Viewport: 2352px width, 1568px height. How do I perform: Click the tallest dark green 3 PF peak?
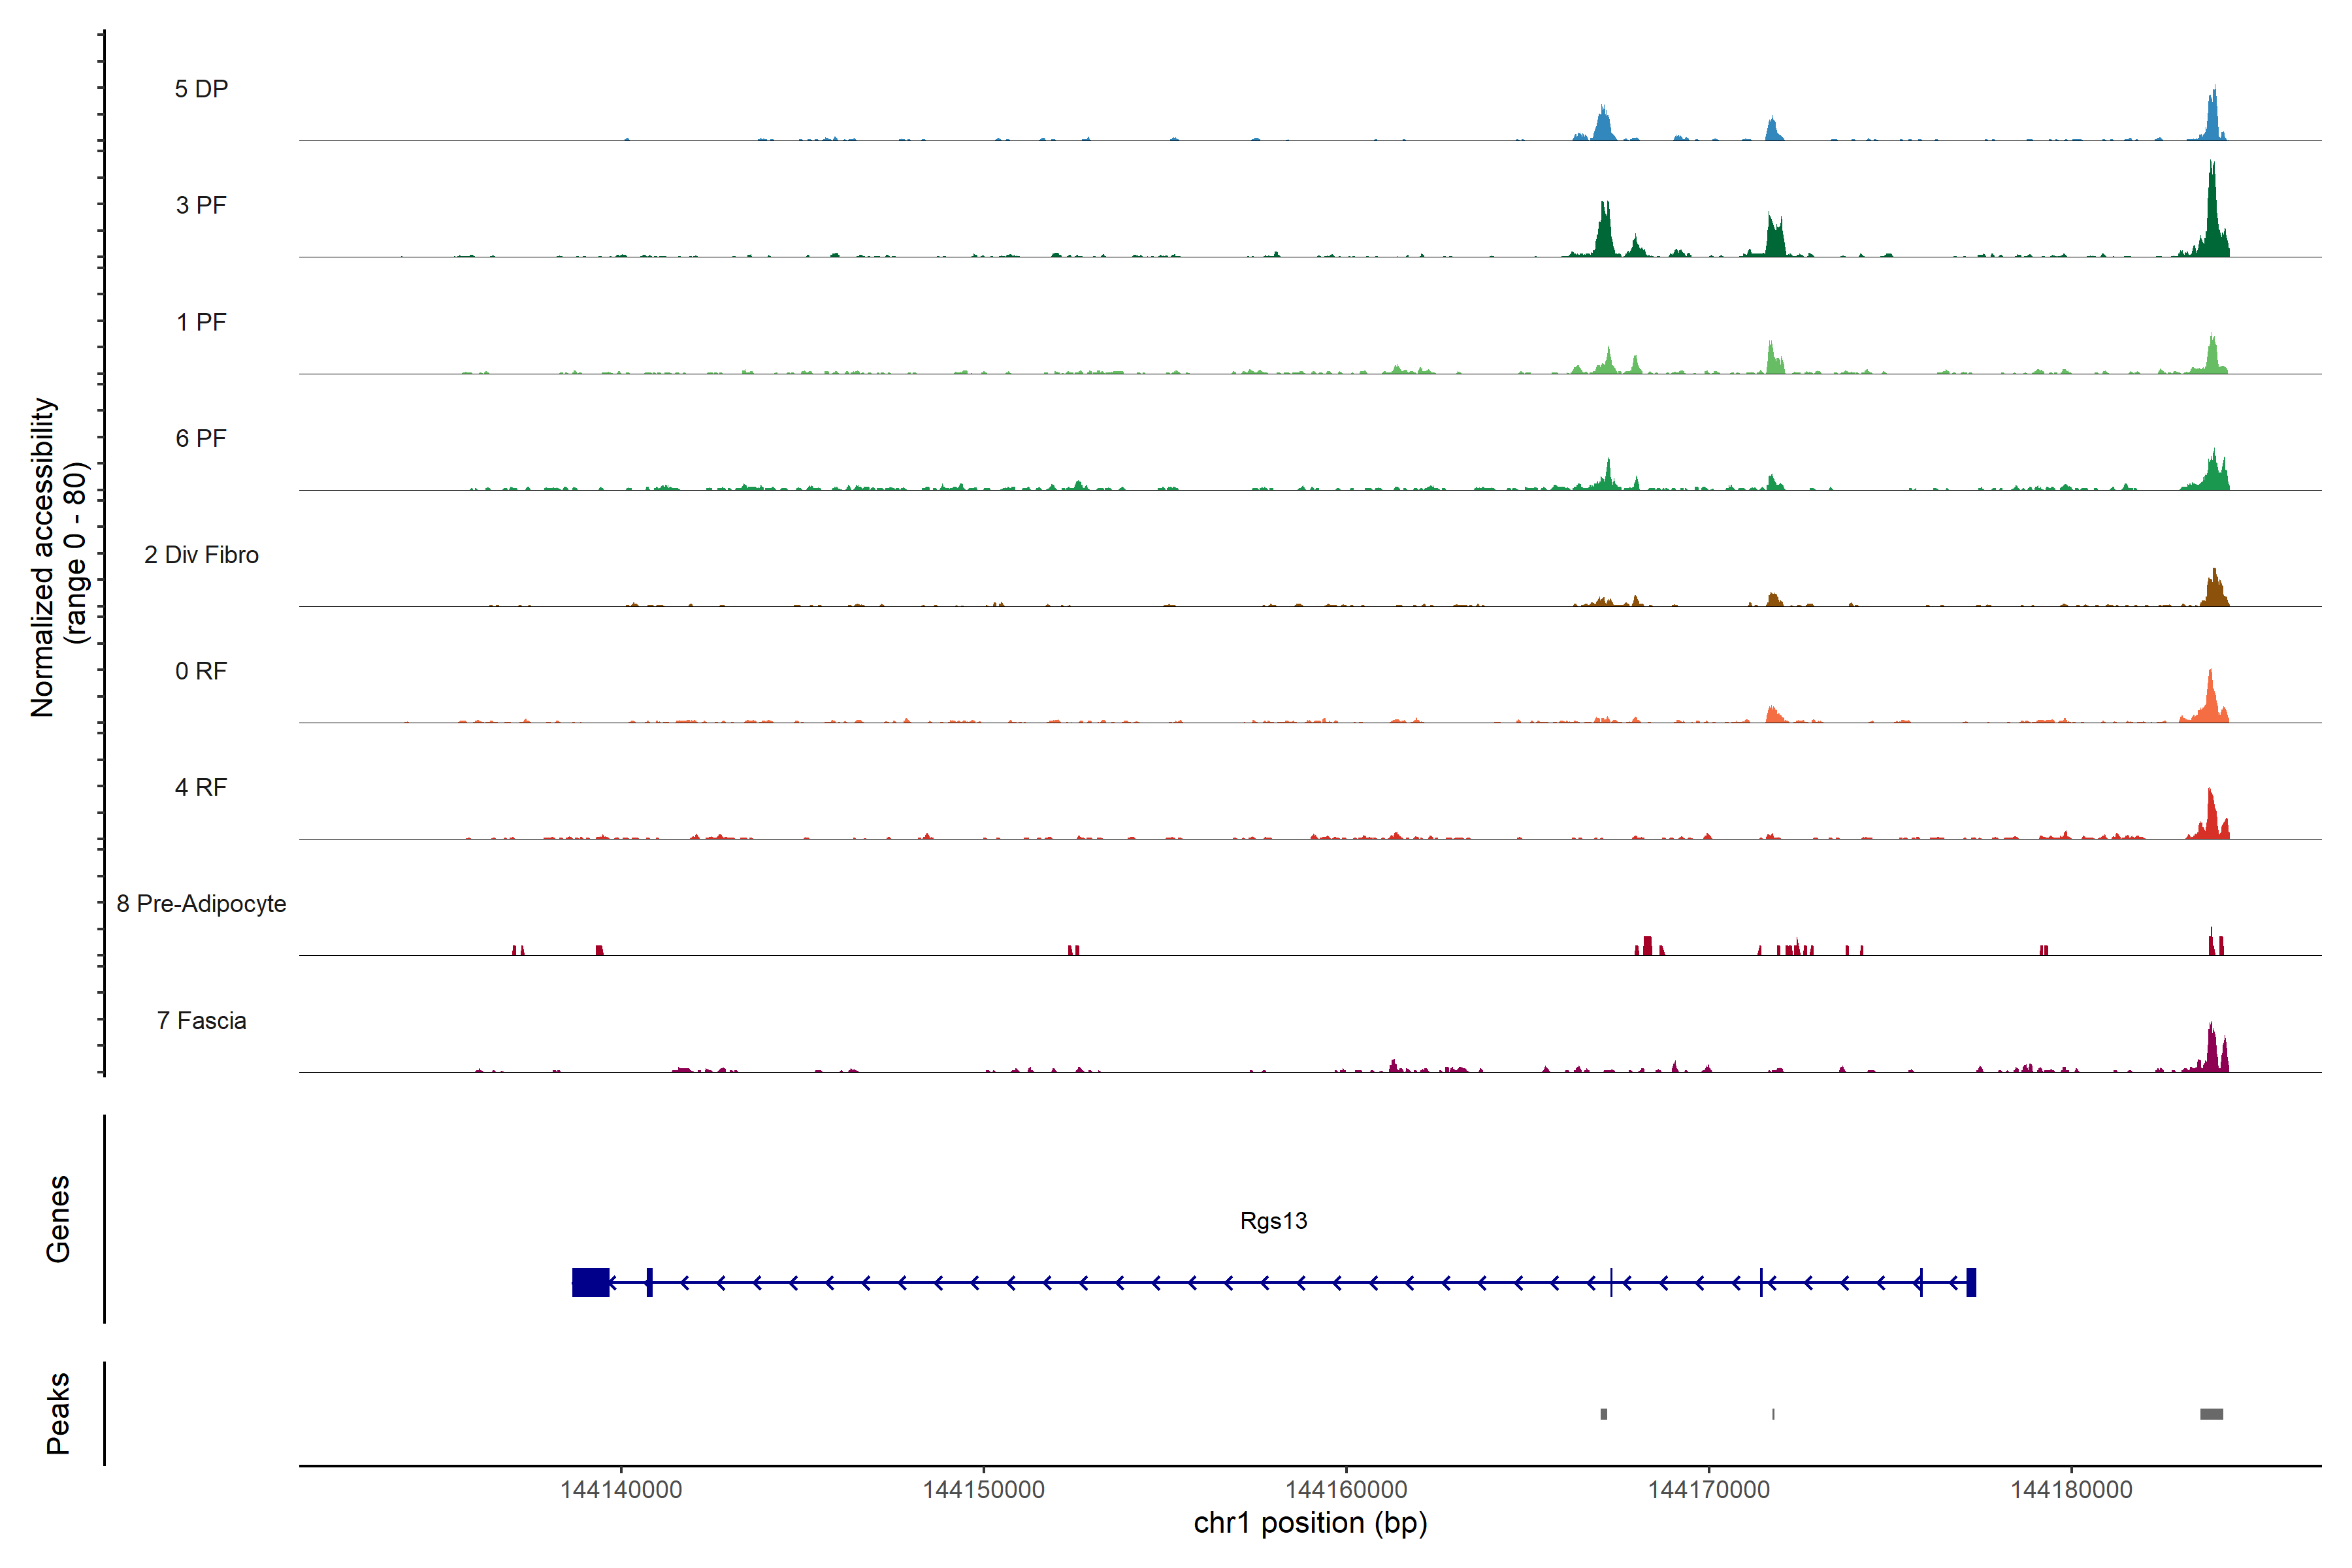tap(2212, 220)
